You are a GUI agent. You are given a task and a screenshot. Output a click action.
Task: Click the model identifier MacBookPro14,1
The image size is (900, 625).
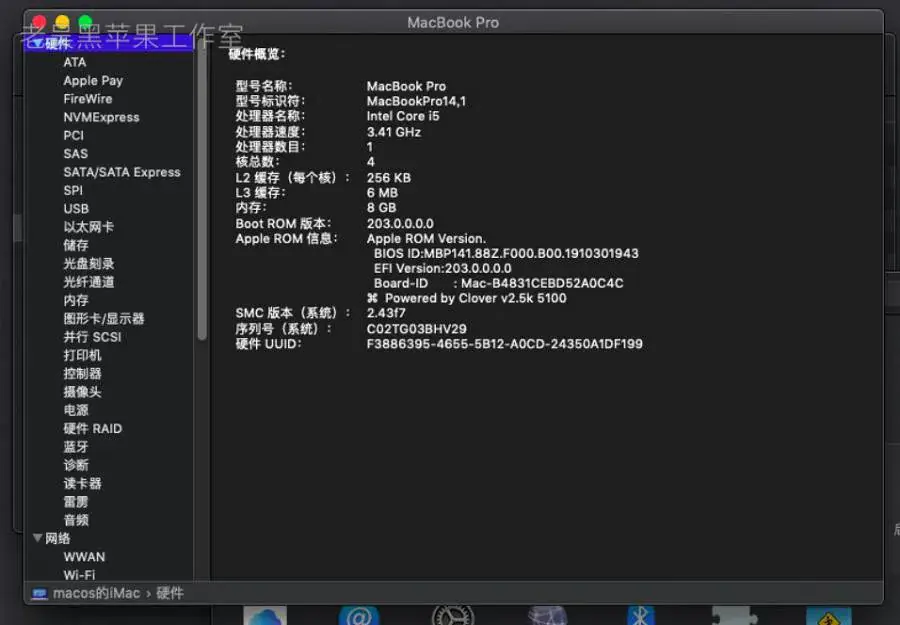coord(416,101)
